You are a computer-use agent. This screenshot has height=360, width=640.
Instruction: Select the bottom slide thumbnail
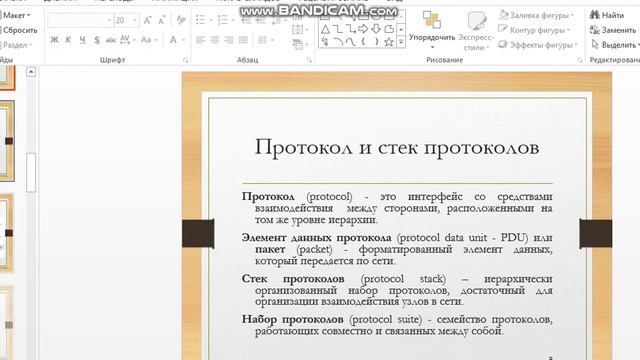pyautogui.click(x=7, y=323)
